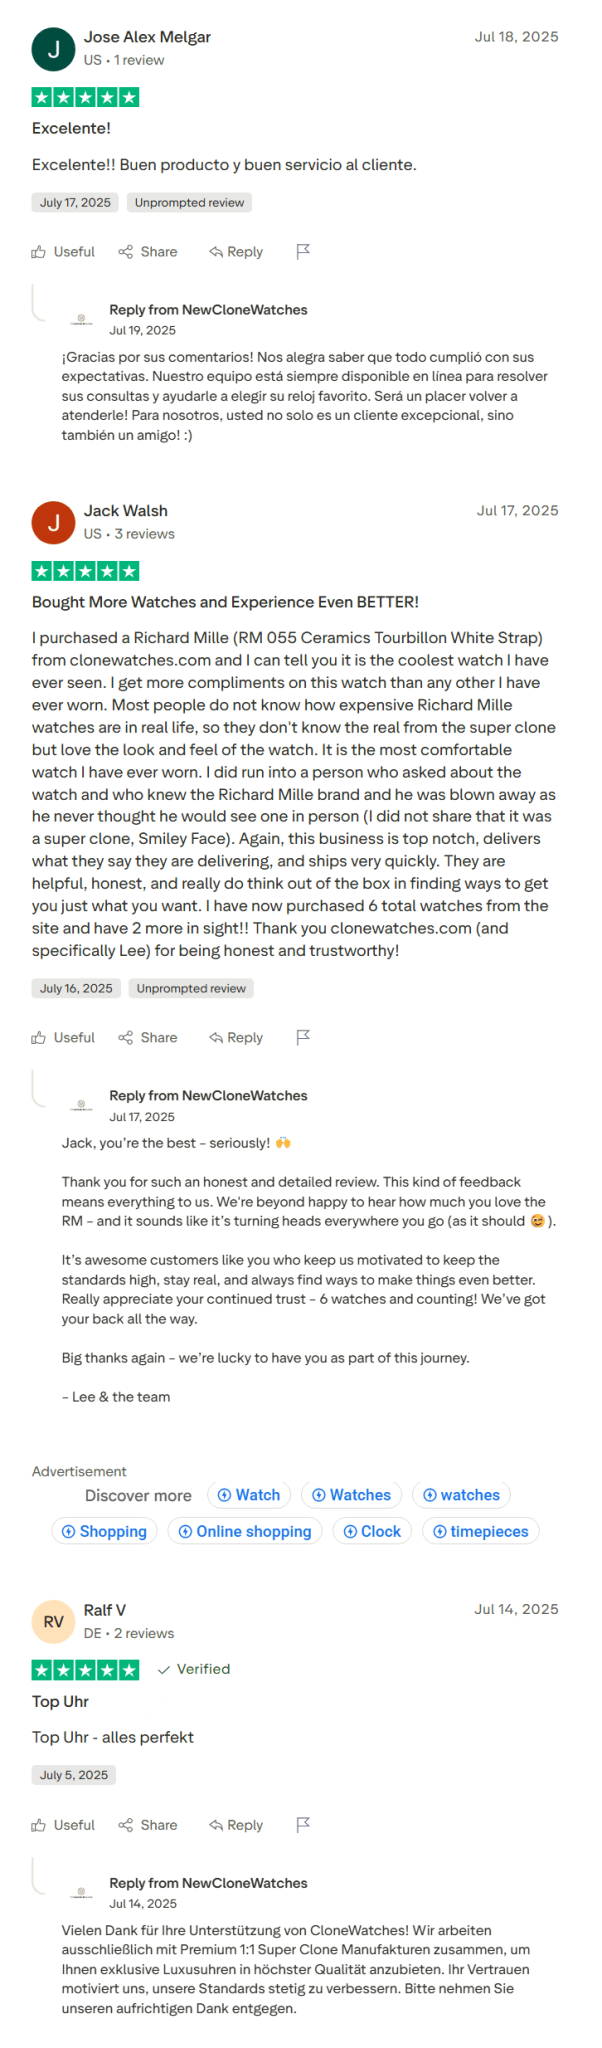Flag Jack Walsh's review as inappropriate

[303, 1038]
